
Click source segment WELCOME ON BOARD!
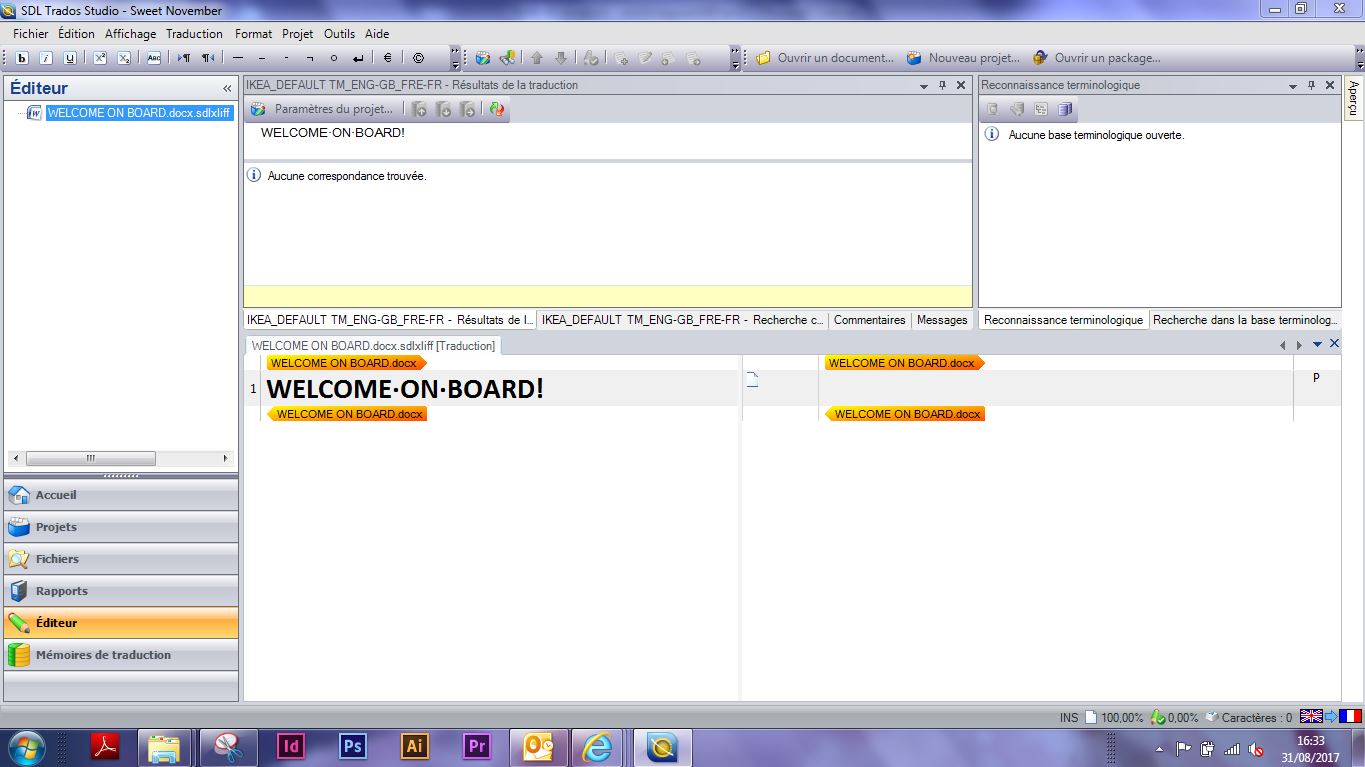click(x=405, y=389)
